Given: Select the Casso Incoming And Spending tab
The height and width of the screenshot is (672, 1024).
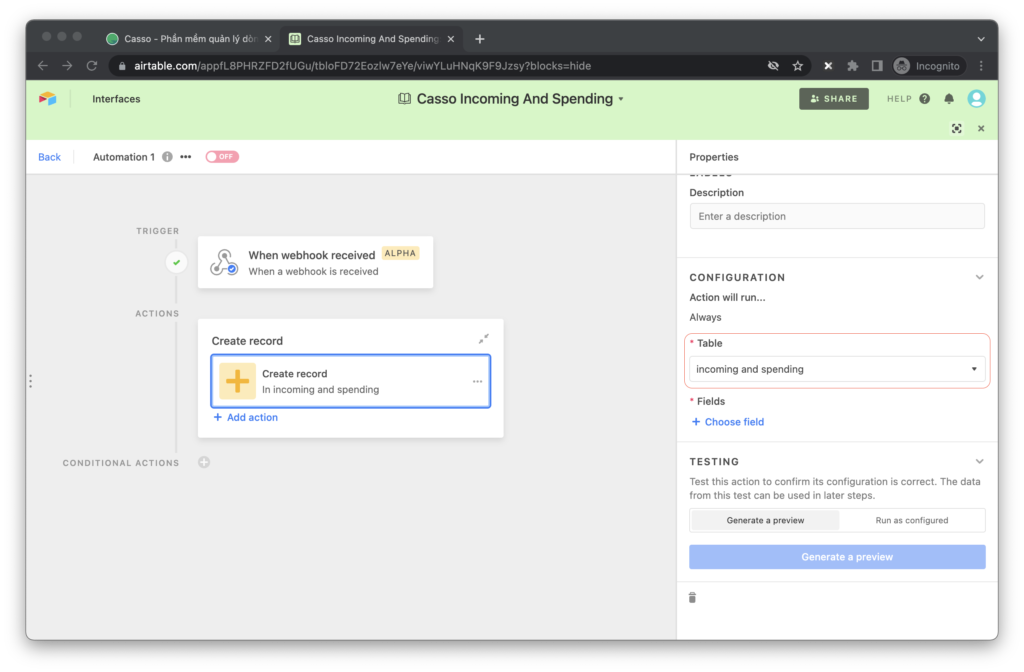Looking at the screenshot, I should click(372, 39).
